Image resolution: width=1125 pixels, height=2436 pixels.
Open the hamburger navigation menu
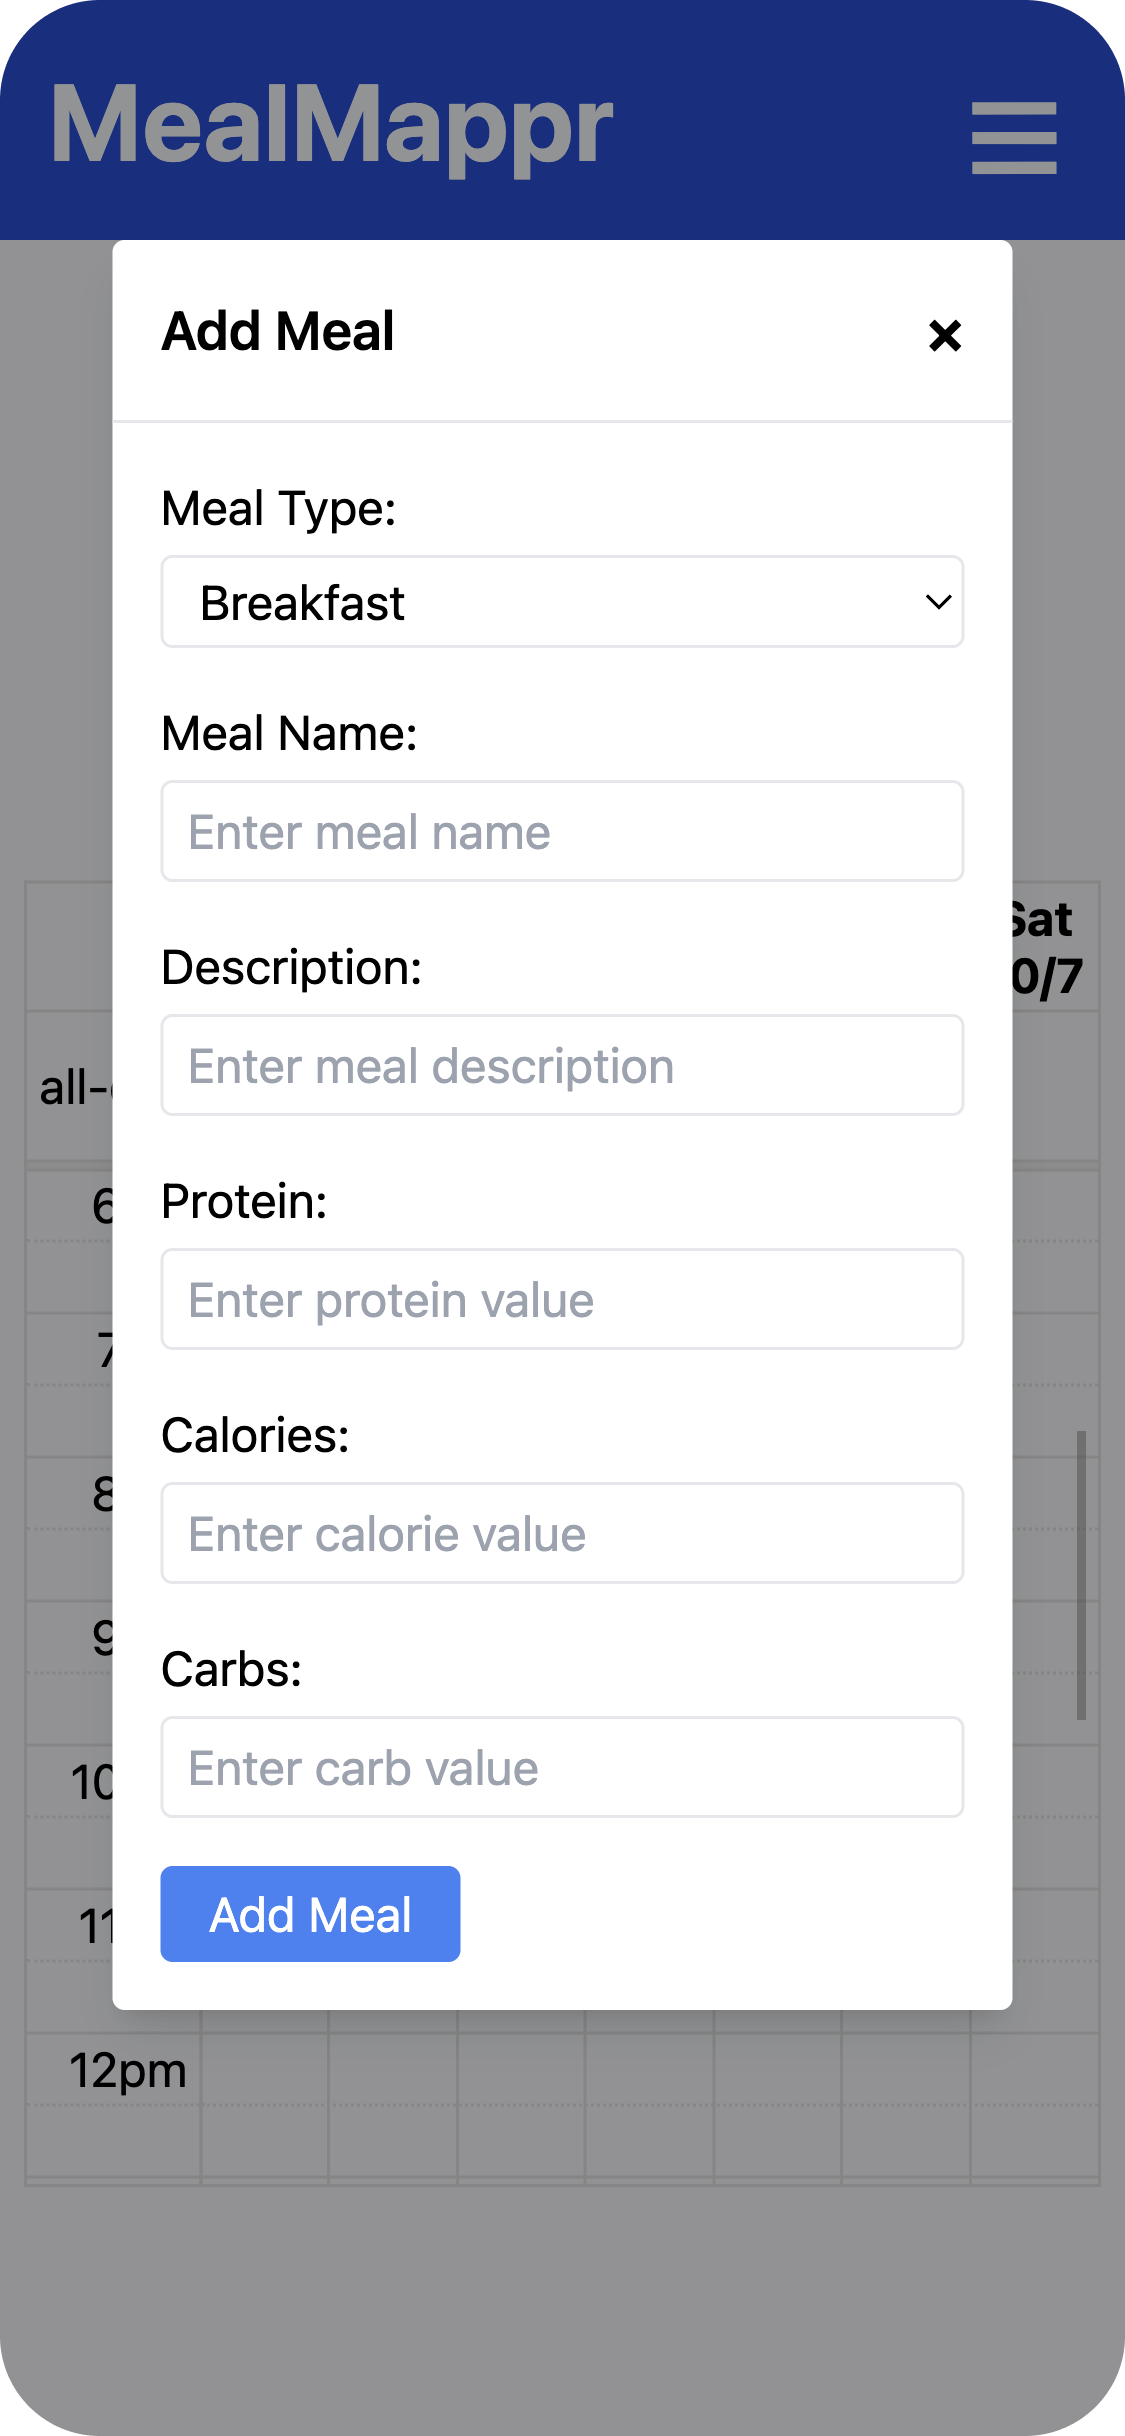coord(1012,135)
